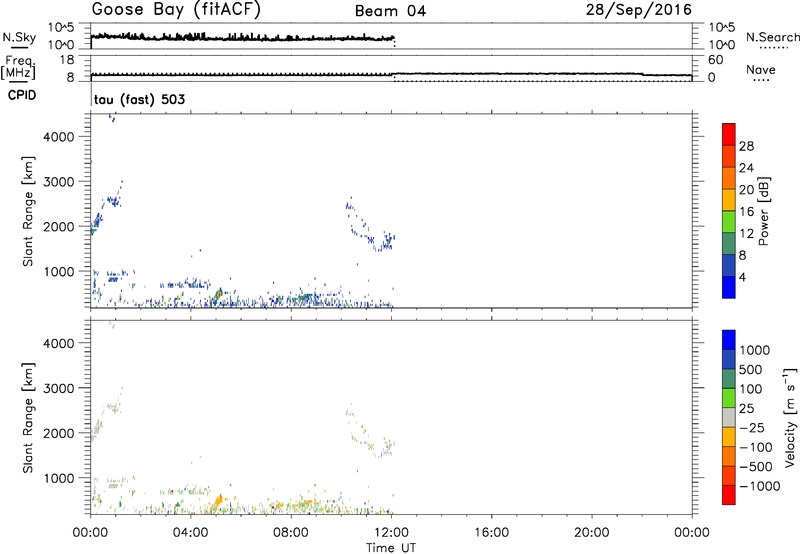Select the "−100" label on the velocity scale
800x554 pixels.
coord(756,447)
